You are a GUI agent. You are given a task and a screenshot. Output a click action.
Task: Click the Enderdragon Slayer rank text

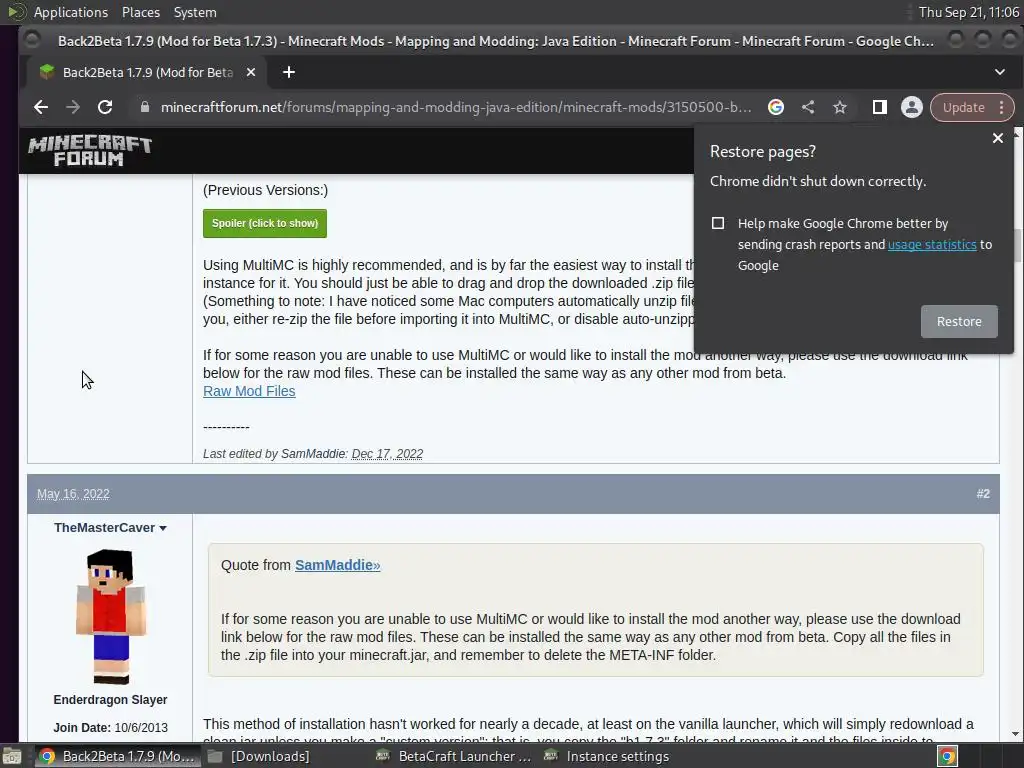(110, 699)
